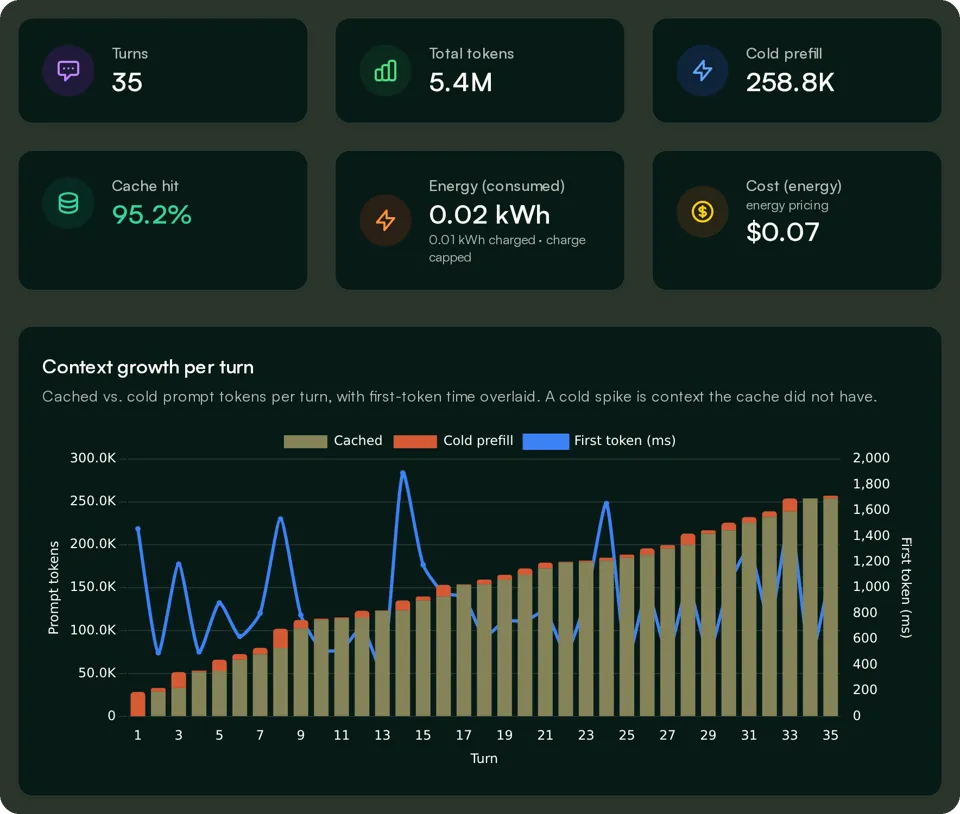The width and height of the screenshot is (960, 814).
Task: Click the $0.07 cost value
Action: (782, 232)
